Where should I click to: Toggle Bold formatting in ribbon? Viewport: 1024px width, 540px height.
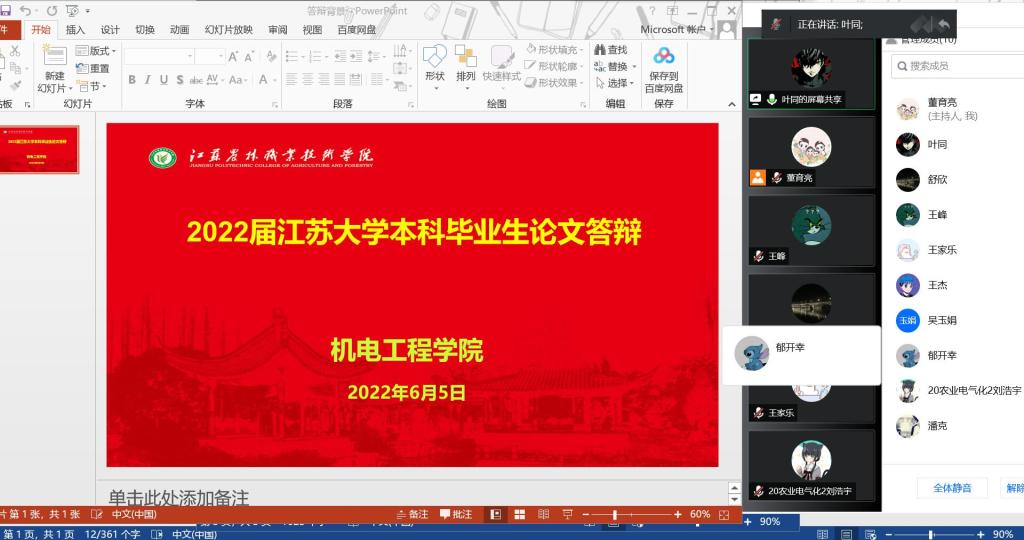(132, 80)
